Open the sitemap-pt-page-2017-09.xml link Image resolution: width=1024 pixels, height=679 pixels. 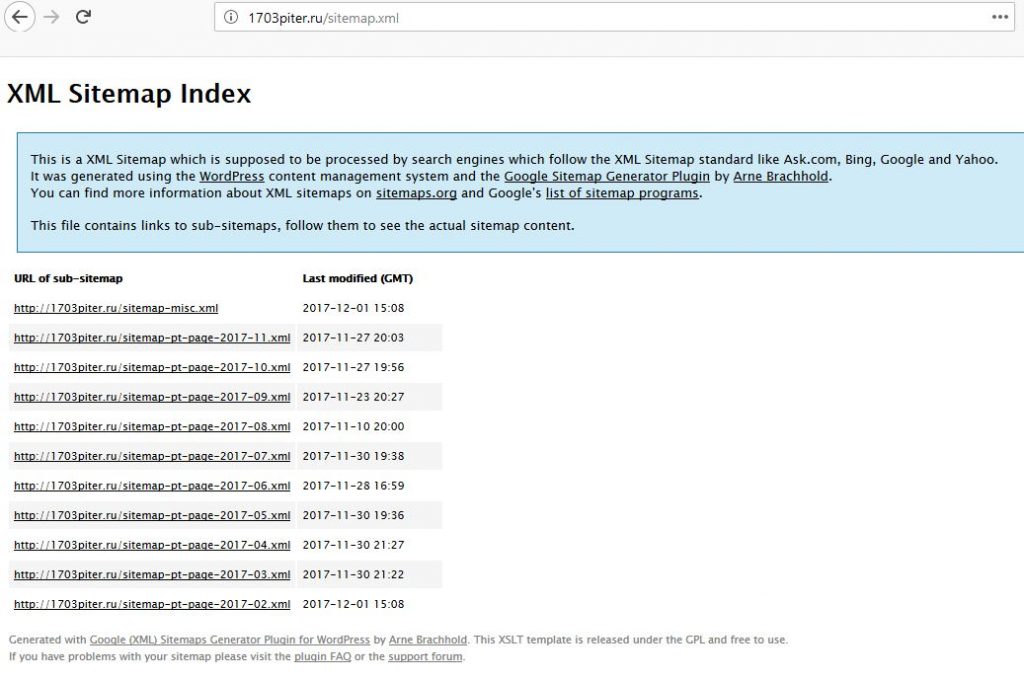coord(152,397)
